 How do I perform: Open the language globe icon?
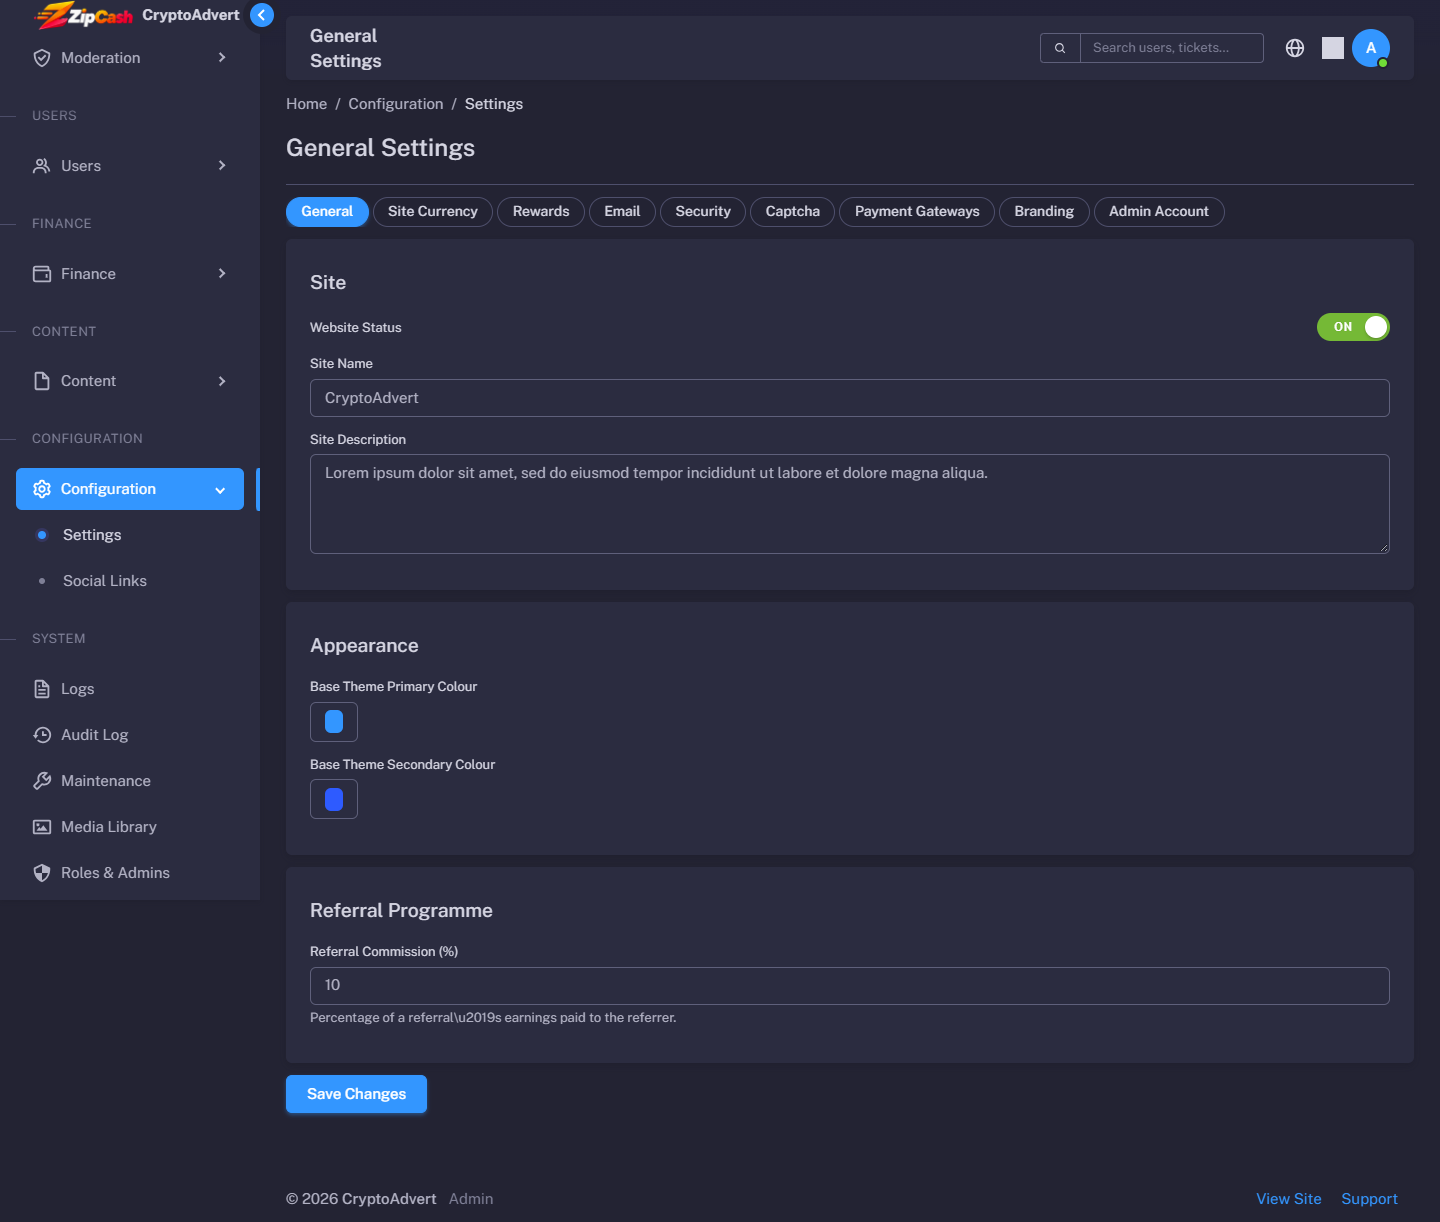[x=1295, y=48]
